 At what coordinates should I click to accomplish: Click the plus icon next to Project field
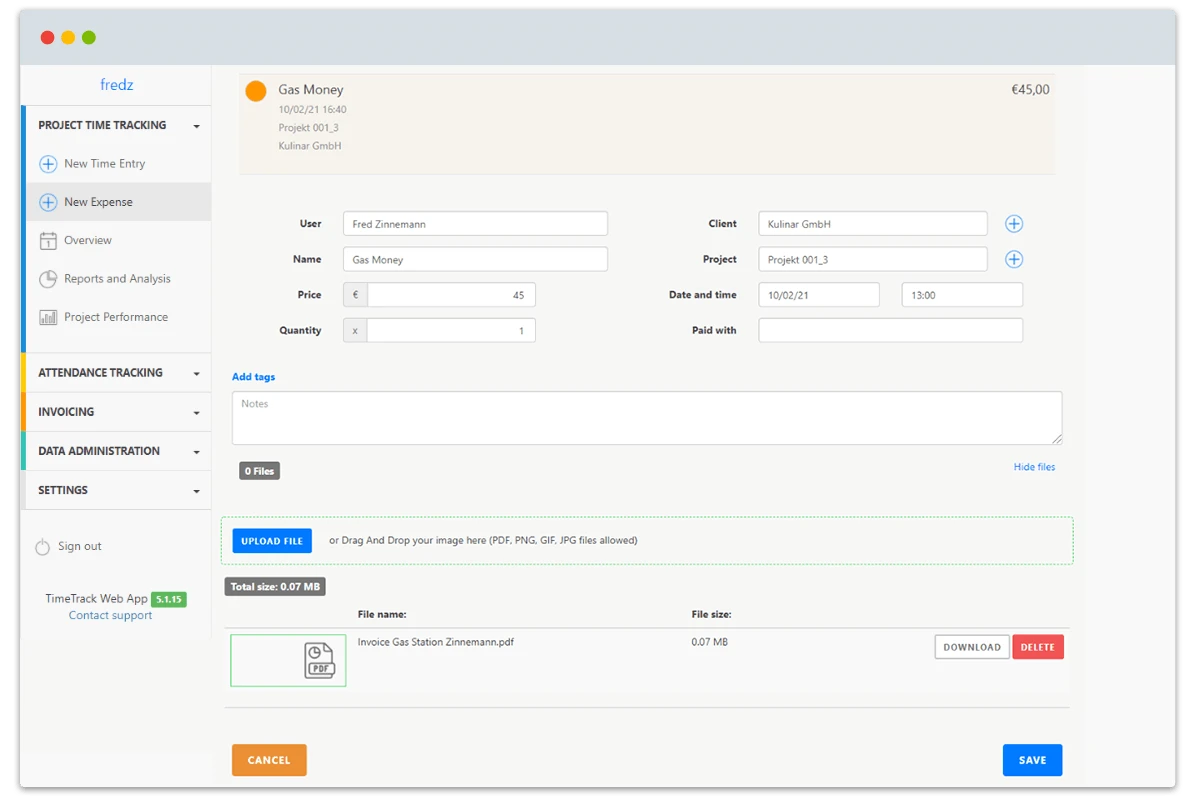(1014, 259)
